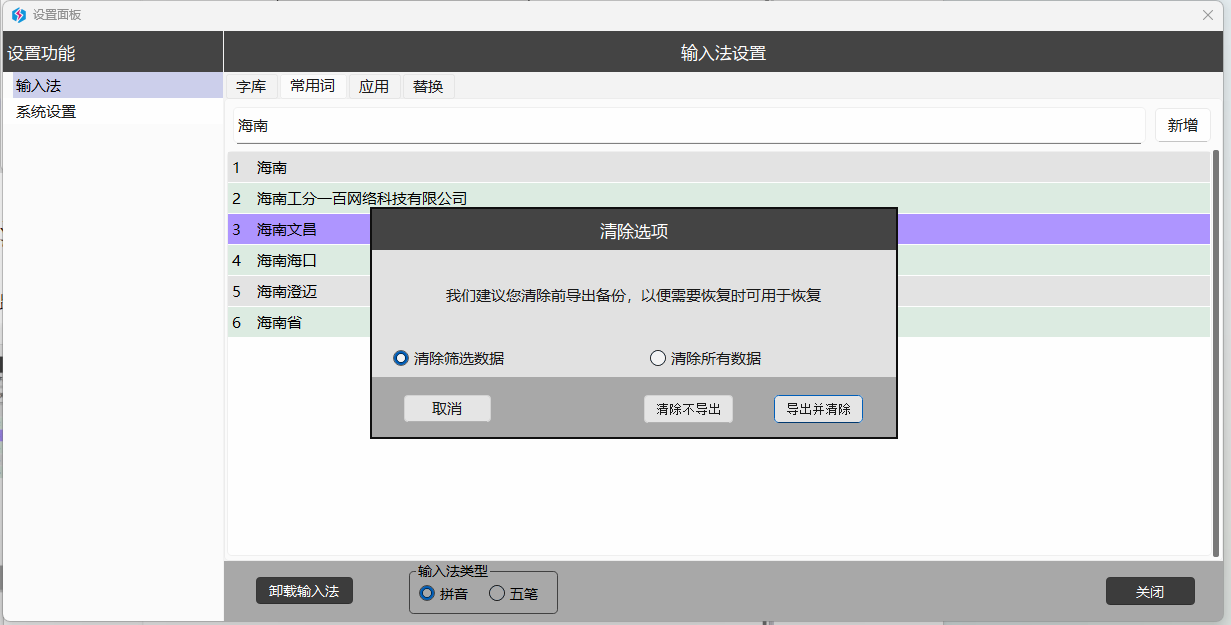Switch to the 字库 tab

coord(251,87)
